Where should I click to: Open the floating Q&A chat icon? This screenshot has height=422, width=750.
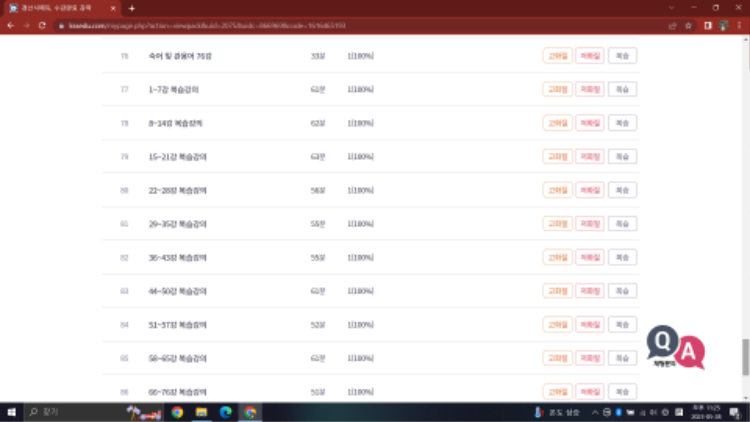675,347
